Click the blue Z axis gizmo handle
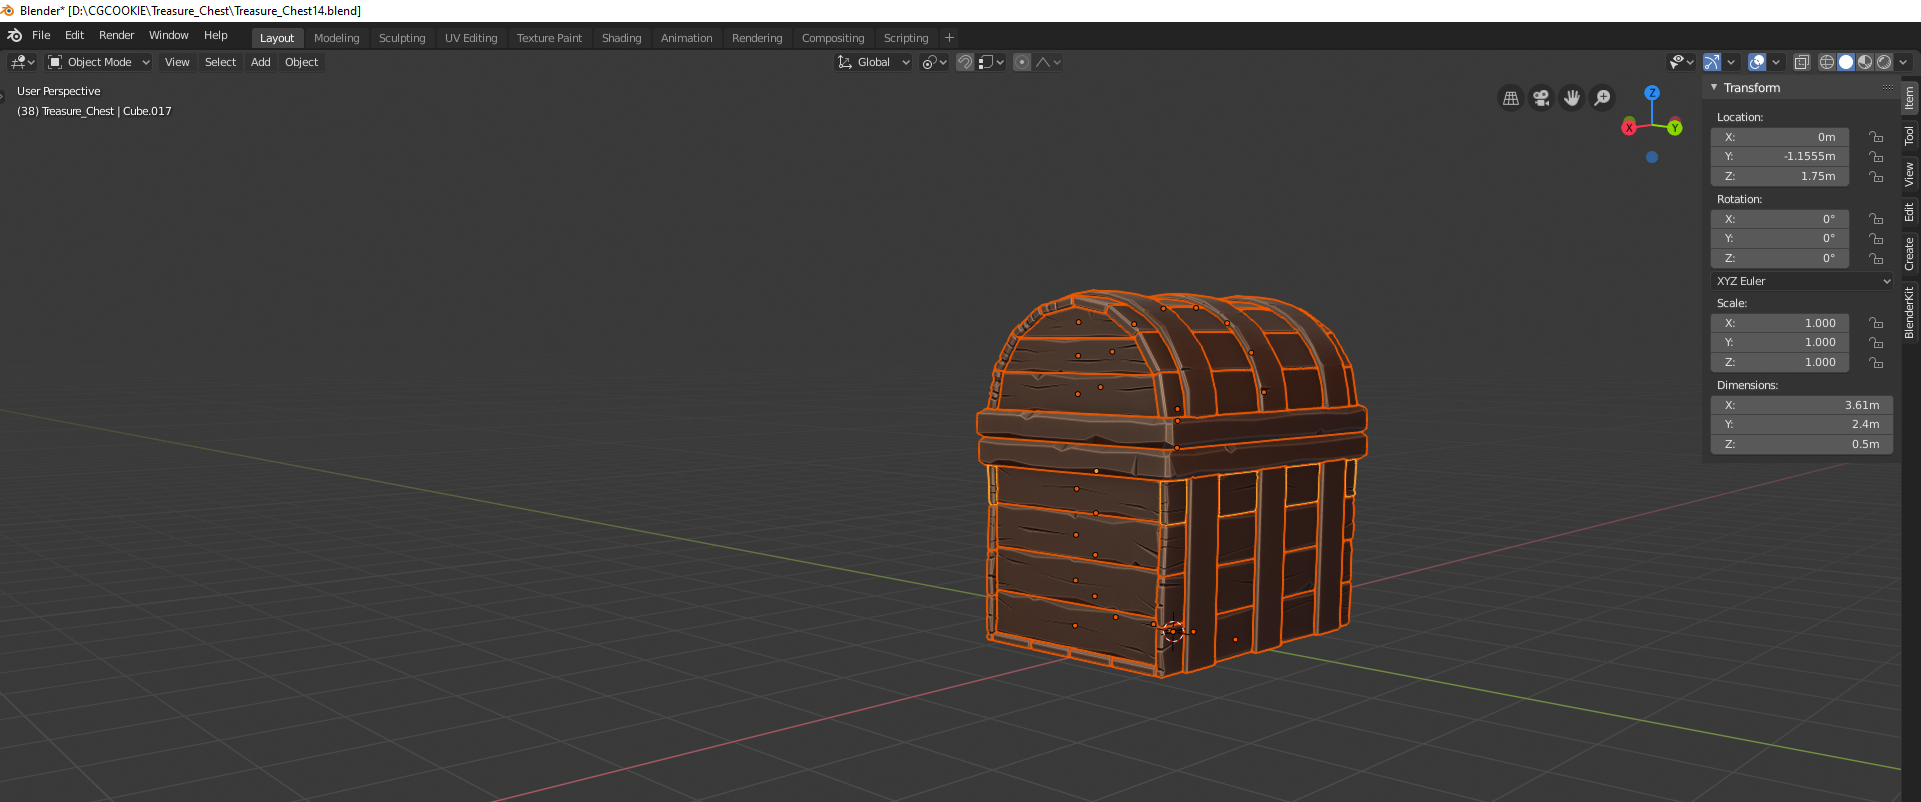Screen dimensions: 1921x802 coord(1652,92)
